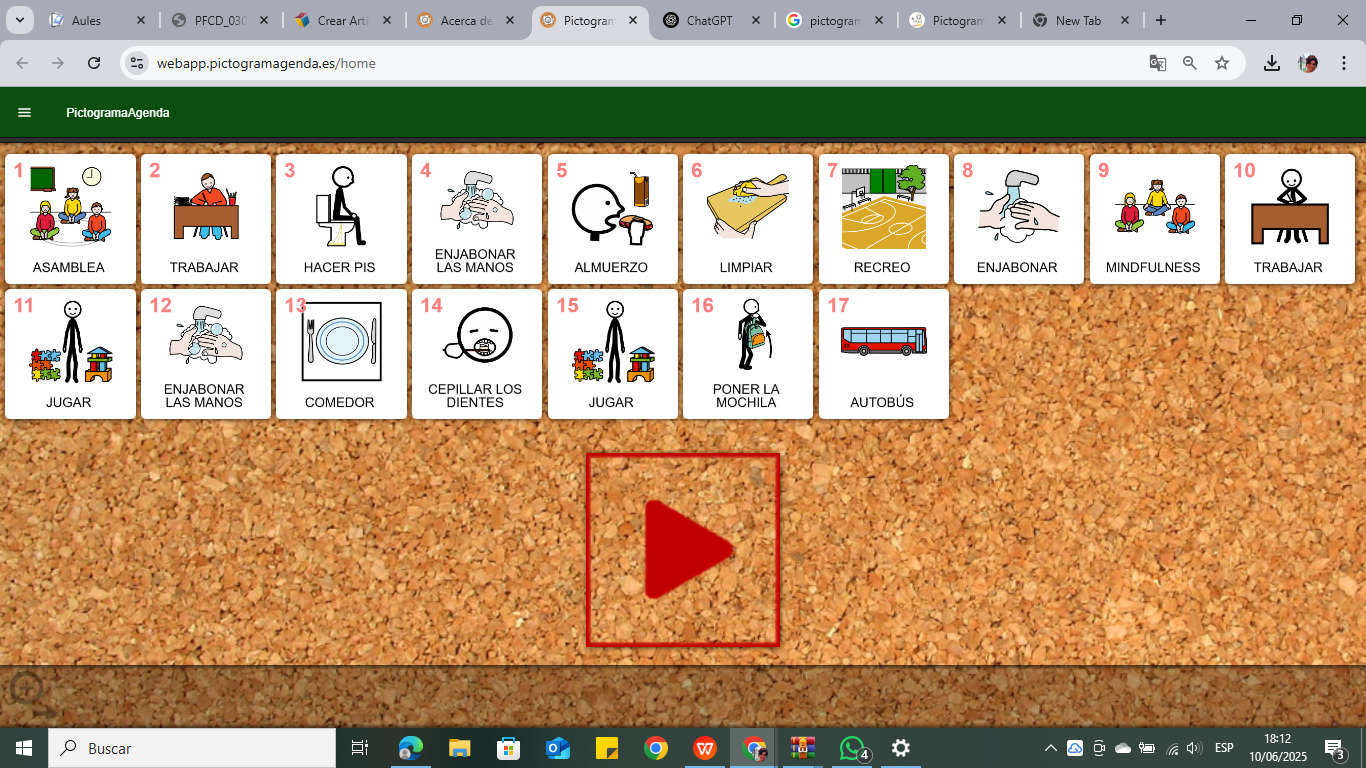The height and width of the screenshot is (768, 1366).
Task: Open the Google Translate icon in address bar
Action: pyautogui.click(x=1157, y=62)
